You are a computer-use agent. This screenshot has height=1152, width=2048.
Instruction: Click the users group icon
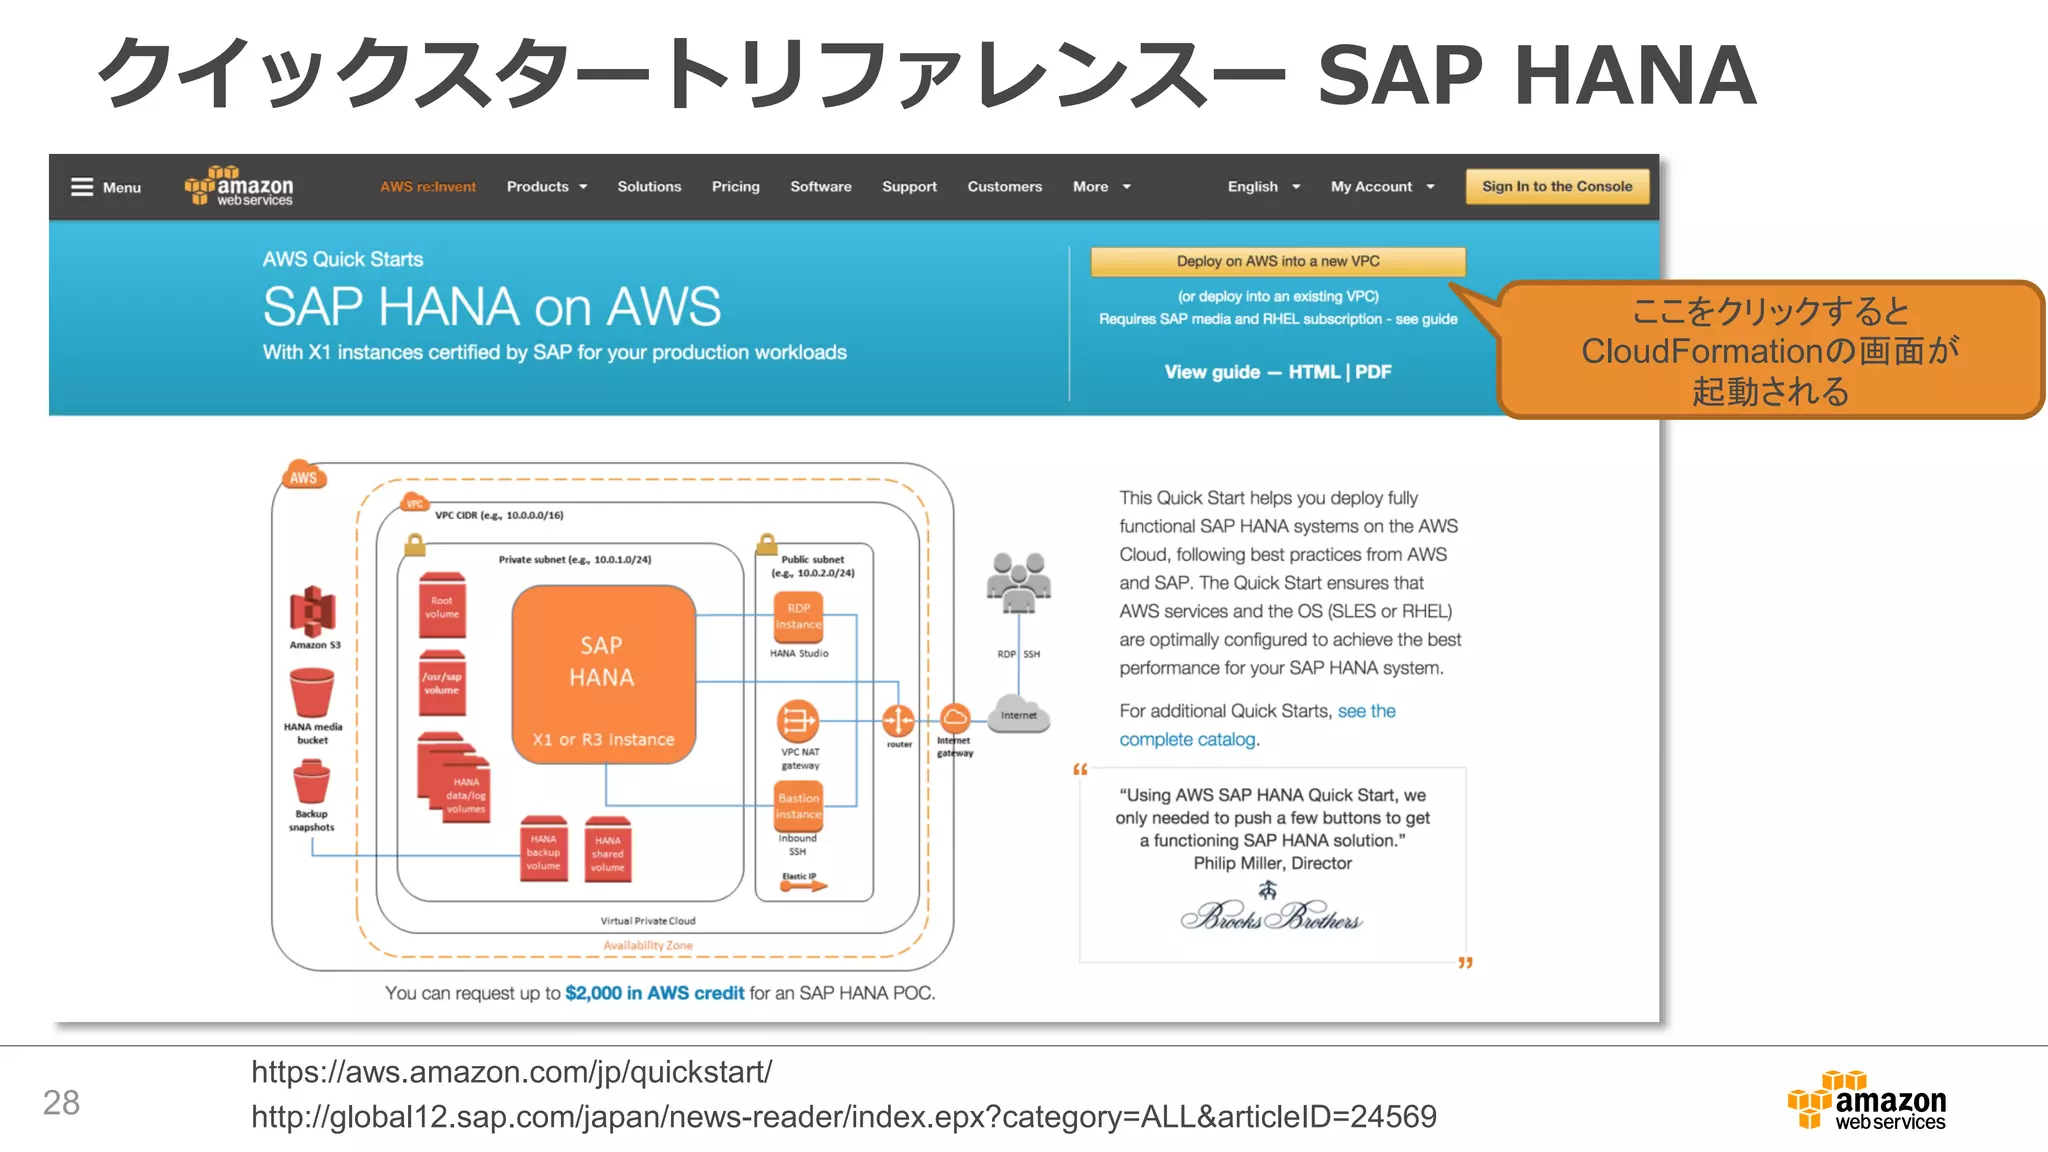[1019, 582]
